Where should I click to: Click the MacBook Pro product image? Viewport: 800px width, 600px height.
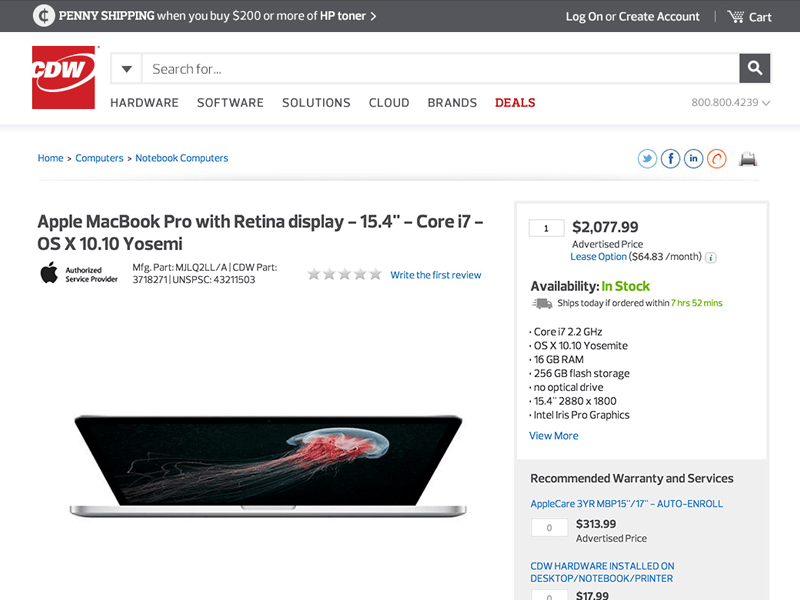click(x=269, y=462)
